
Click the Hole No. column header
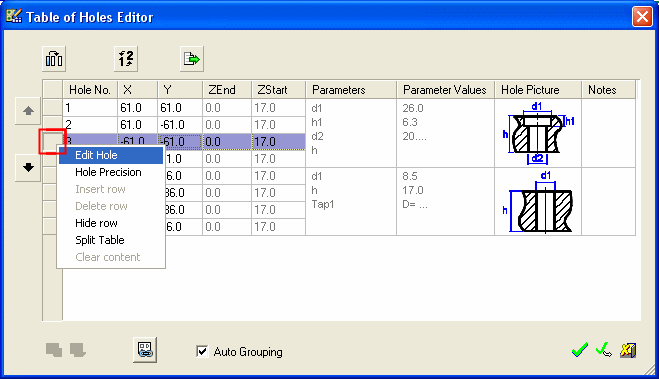[90, 90]
